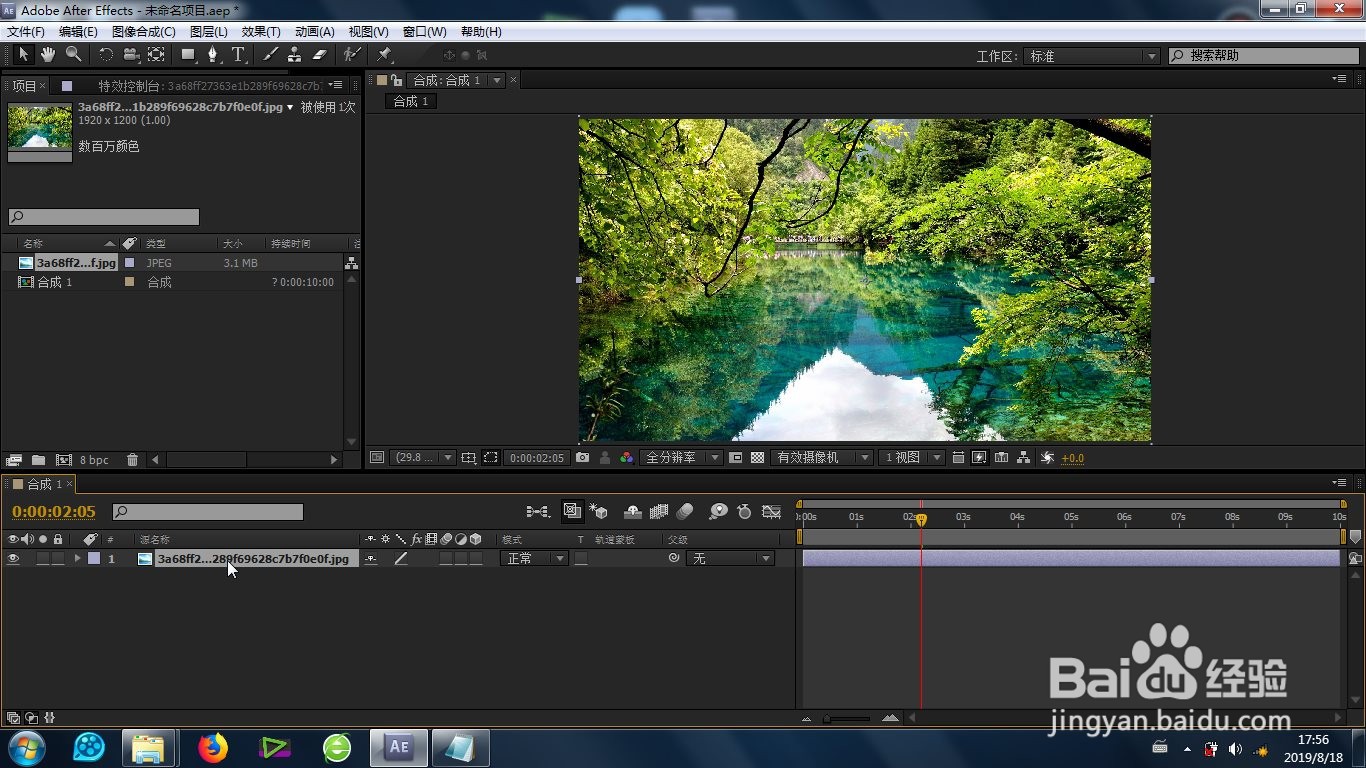
Task: Select the Zoom magnifier tool
Action: click(x=73, y=54)
